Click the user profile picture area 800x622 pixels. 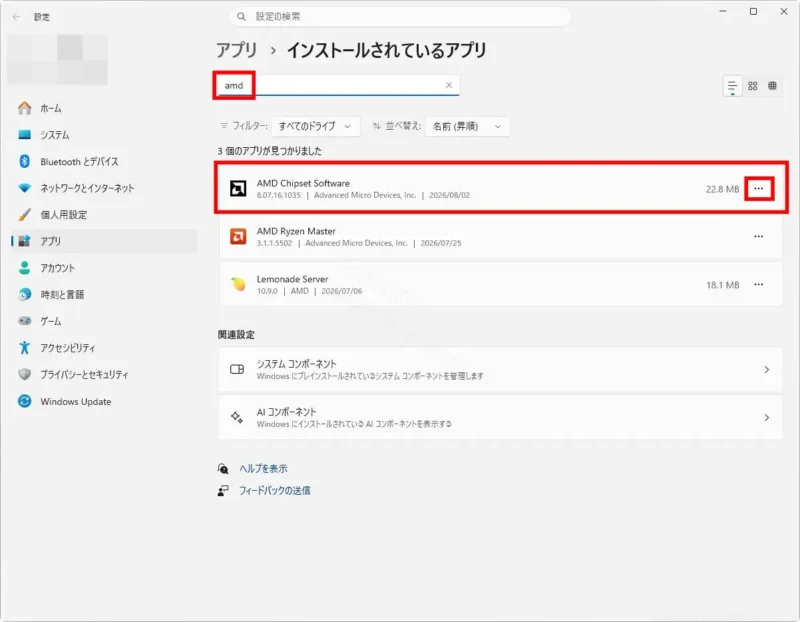pyautogui.click(x=58, y=60)
